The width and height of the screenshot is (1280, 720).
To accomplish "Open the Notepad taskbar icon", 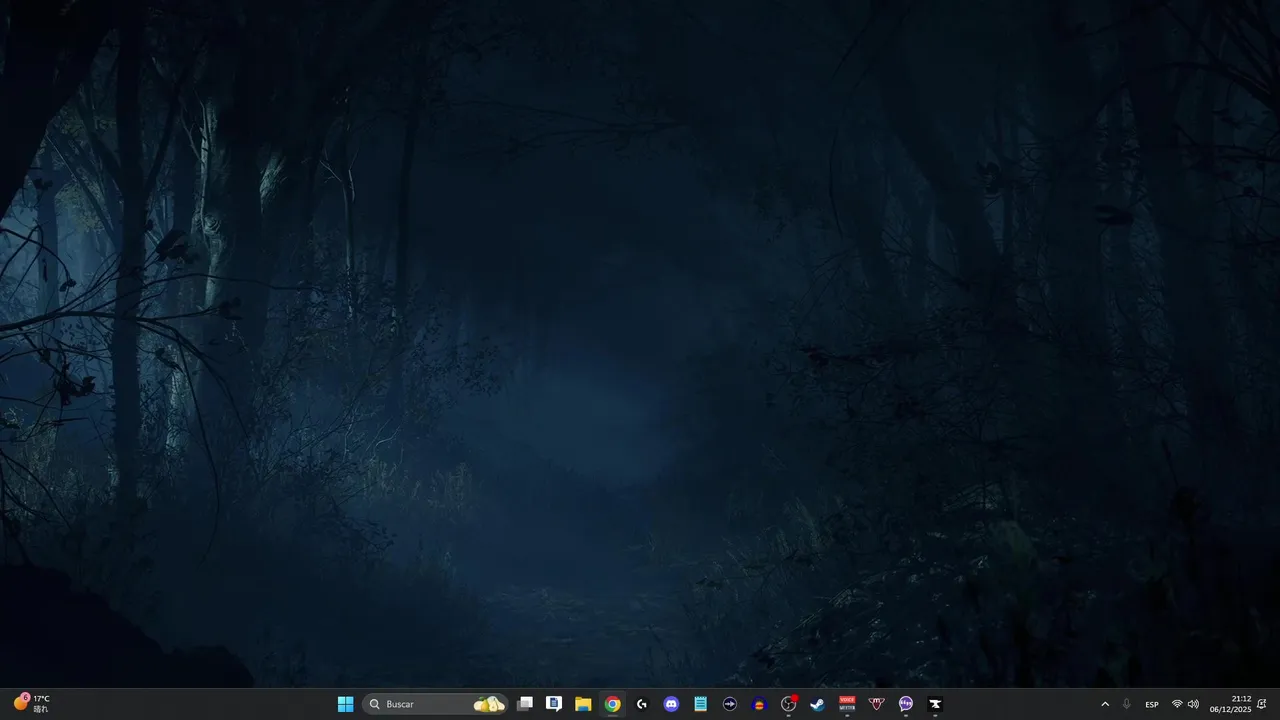I will [701, 704].
